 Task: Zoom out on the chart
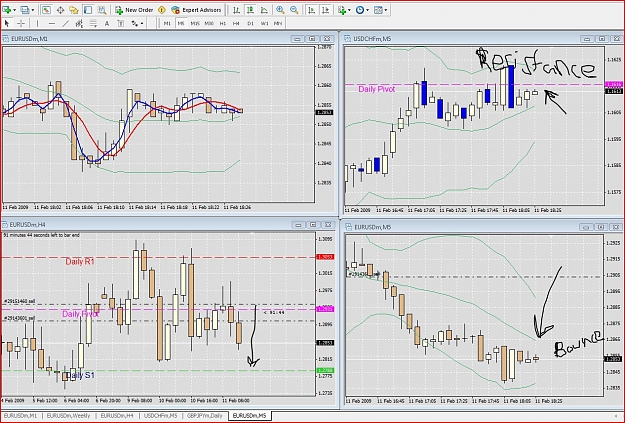pyautogui.click(x=294, y=10)
